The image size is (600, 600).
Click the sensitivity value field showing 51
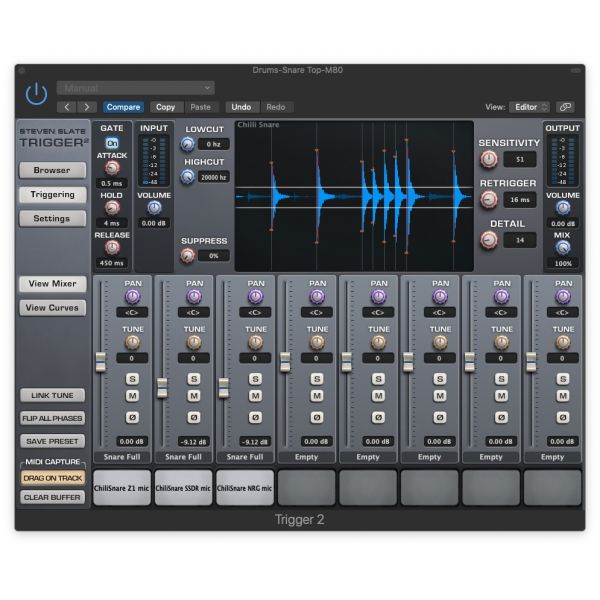click(520, 160)
